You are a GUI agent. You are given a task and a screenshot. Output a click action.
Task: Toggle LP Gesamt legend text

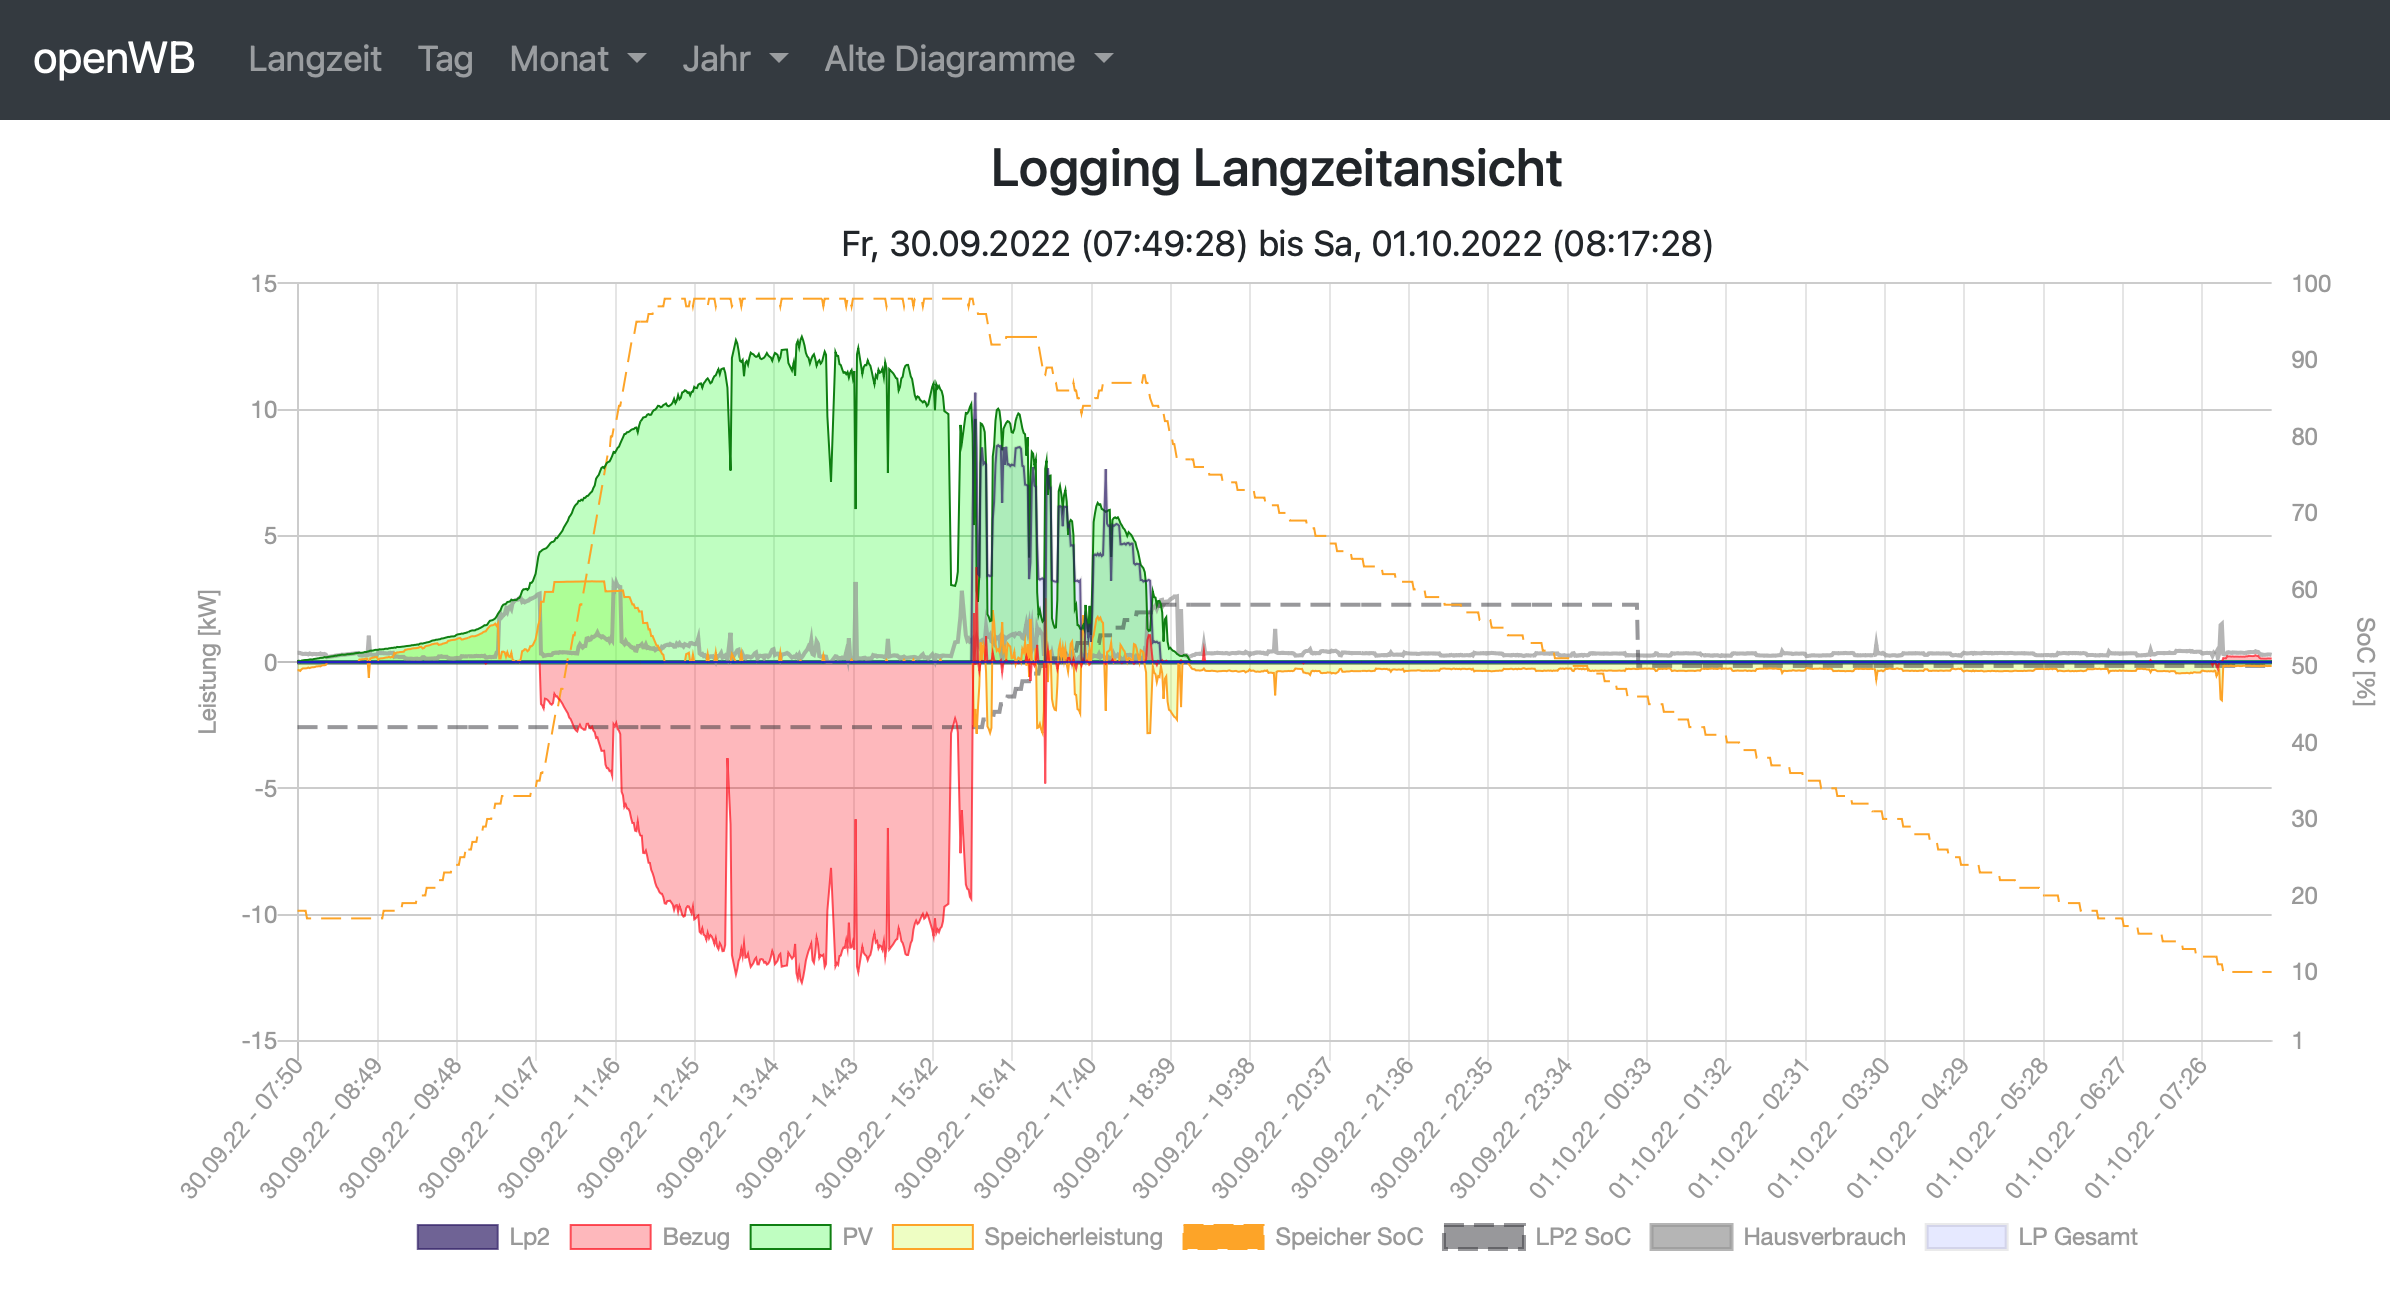point(2077,1237)
